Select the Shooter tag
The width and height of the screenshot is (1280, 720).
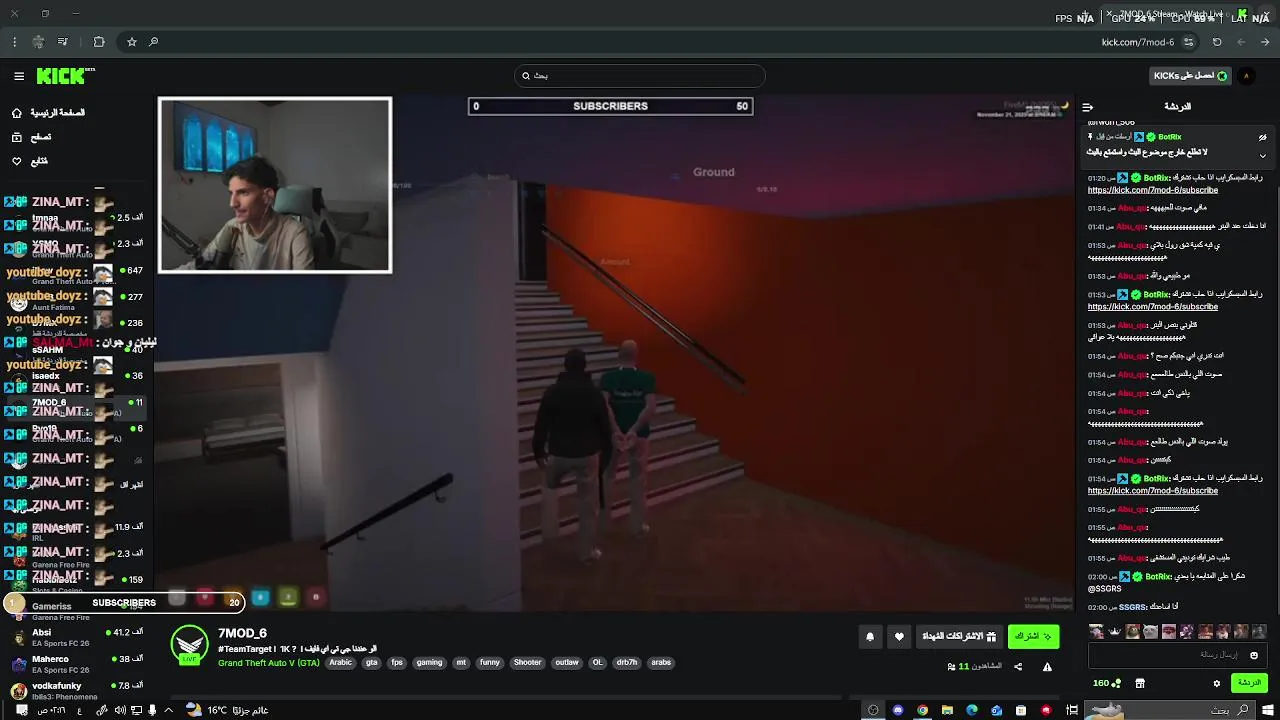point(527,662)
